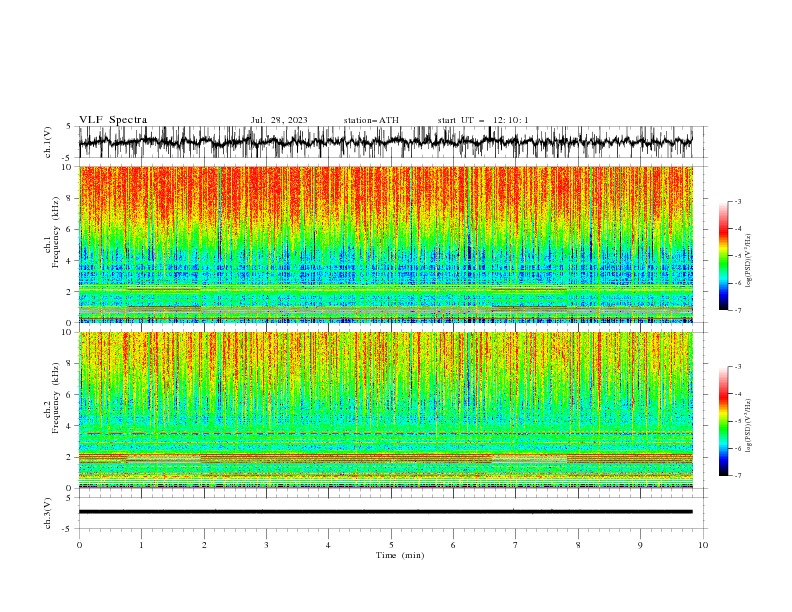Click the "station=ATH" label
This screenshot has height=612, width=792.
tap(371, 120)
